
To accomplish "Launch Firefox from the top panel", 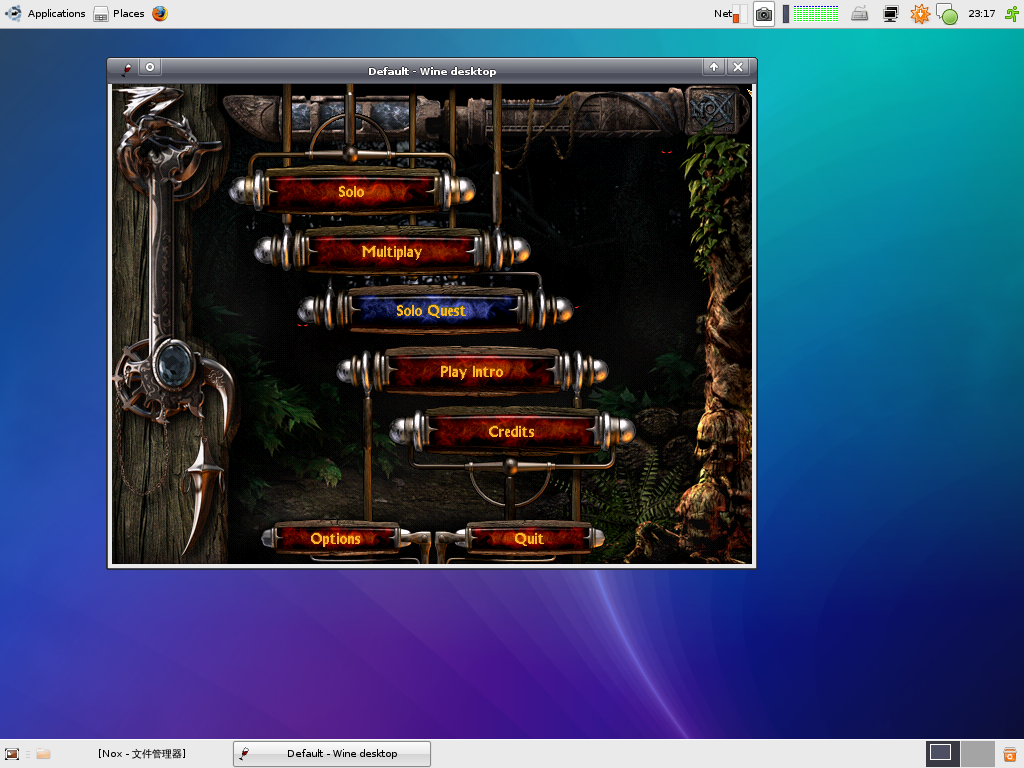I will (160, 13).
